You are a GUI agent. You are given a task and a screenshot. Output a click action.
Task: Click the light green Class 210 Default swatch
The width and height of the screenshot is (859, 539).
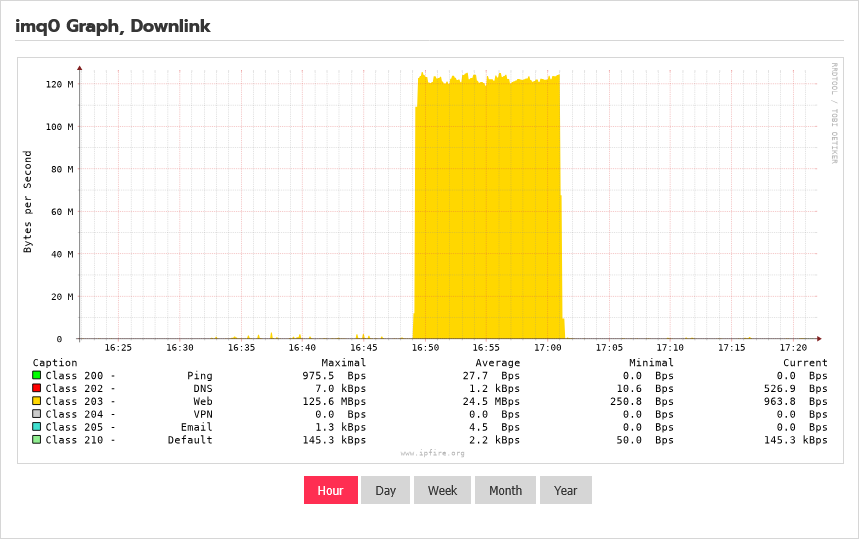(37, 439)
